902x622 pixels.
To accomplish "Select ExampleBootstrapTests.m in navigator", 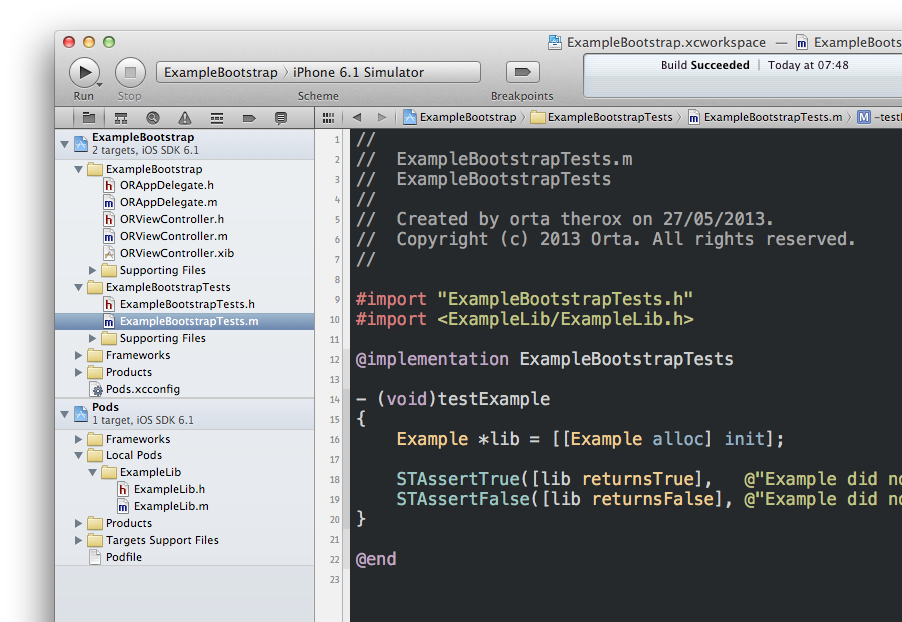I will click(184, 322).
